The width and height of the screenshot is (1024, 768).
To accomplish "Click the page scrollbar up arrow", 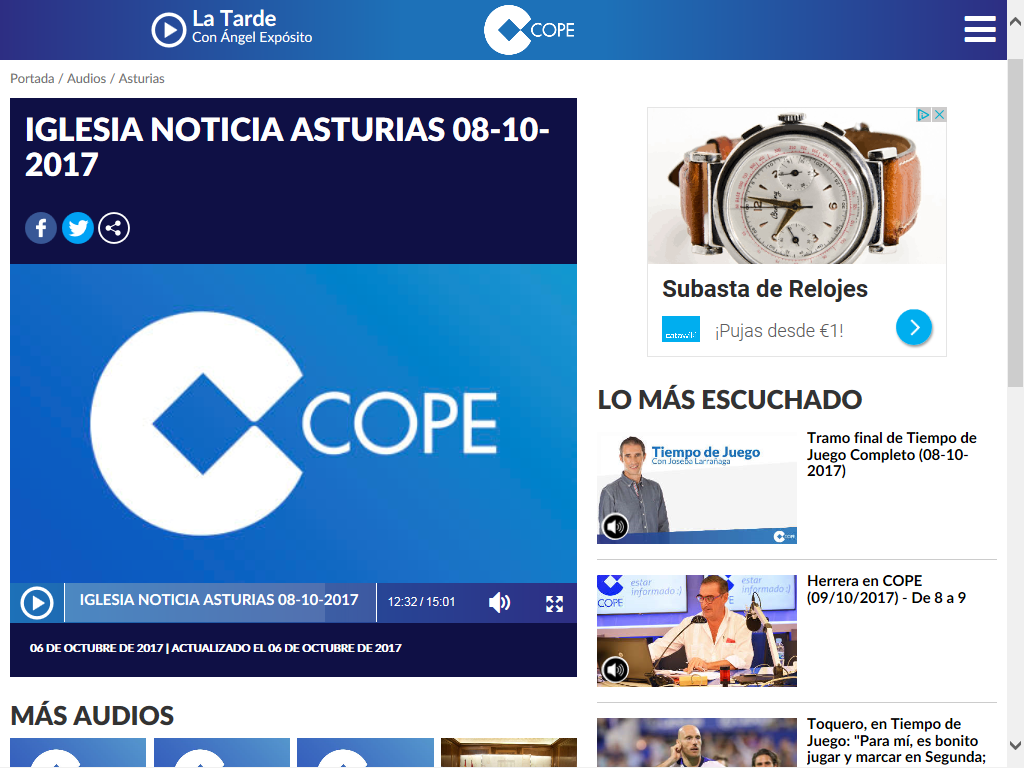I will tap(1016, 22).
